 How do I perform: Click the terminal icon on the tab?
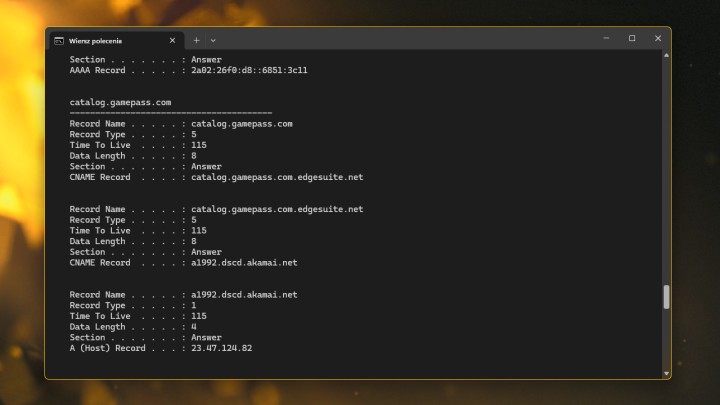[59, 41]
